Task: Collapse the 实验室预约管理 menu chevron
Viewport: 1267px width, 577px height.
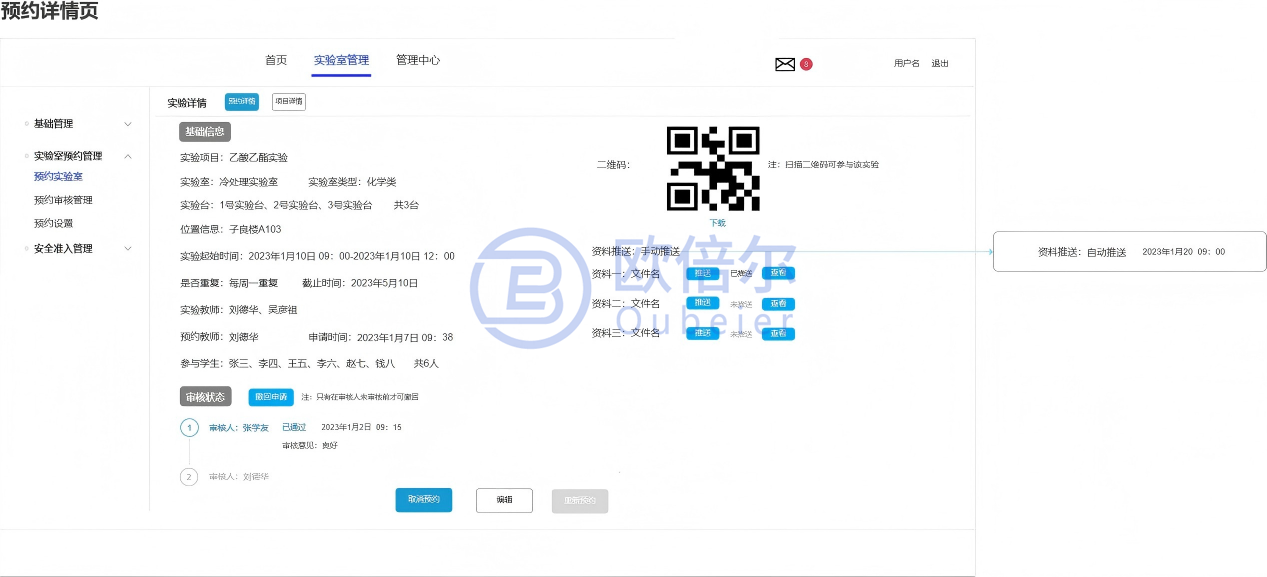Action: coord(127,156)
